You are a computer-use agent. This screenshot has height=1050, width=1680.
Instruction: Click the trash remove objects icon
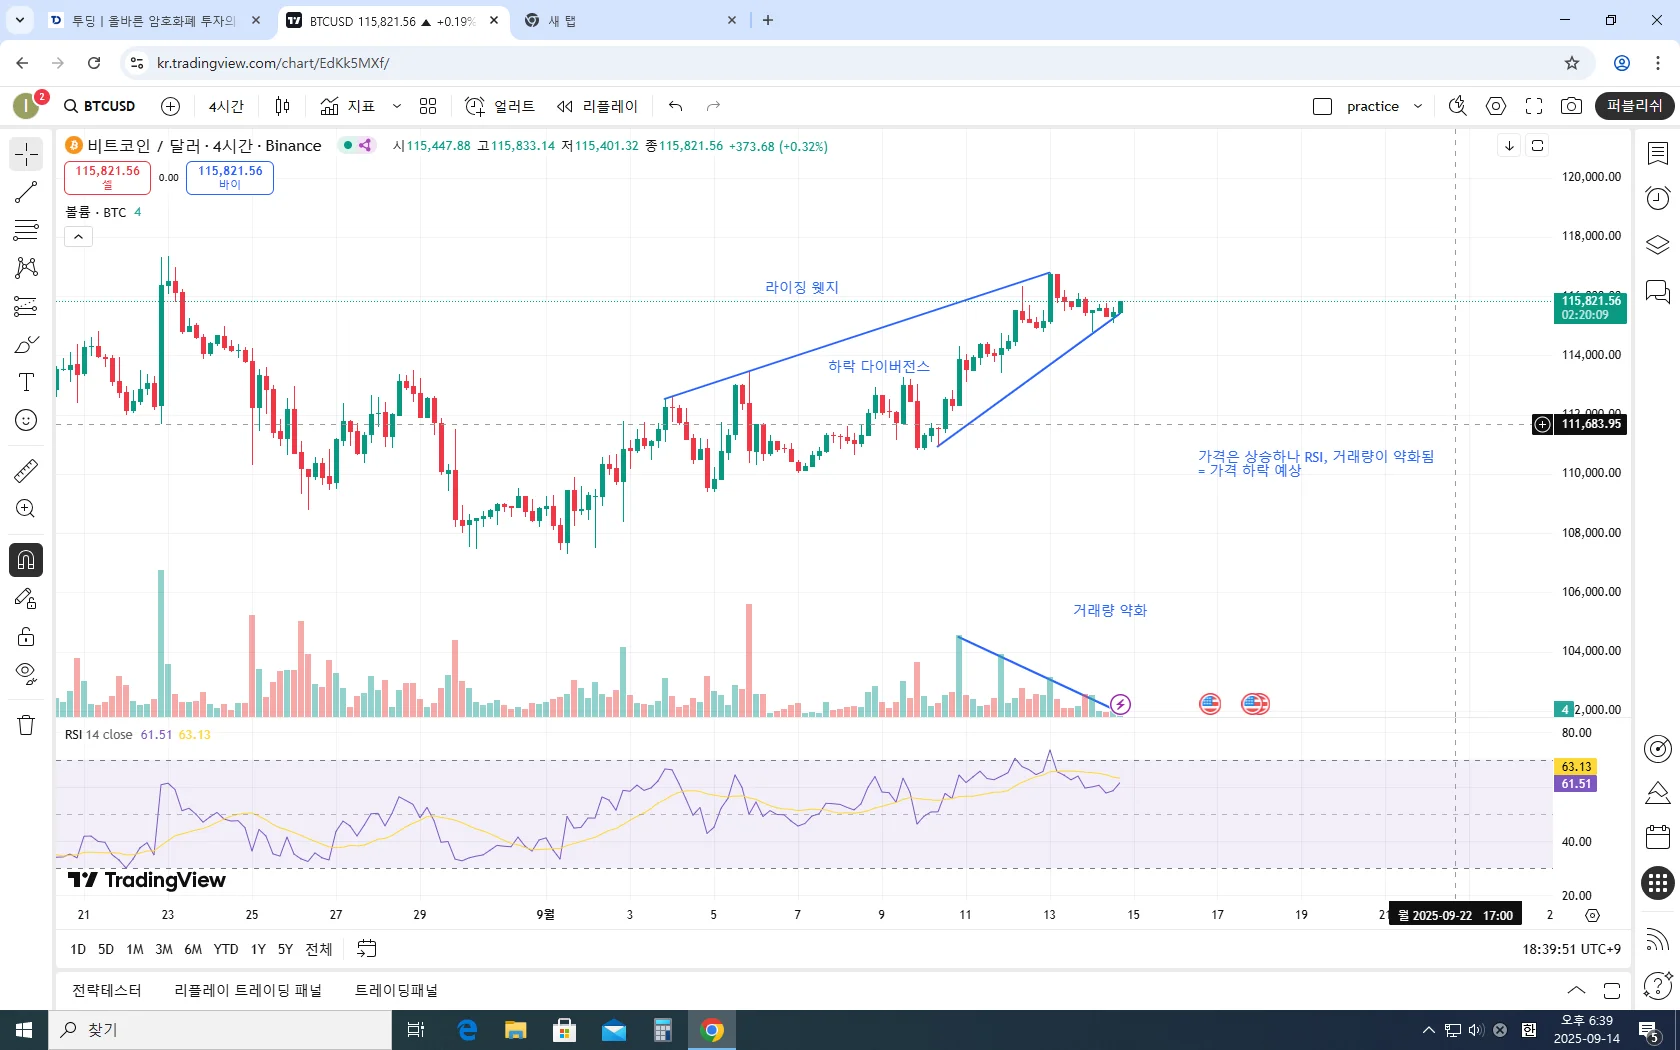pos(26,725)
